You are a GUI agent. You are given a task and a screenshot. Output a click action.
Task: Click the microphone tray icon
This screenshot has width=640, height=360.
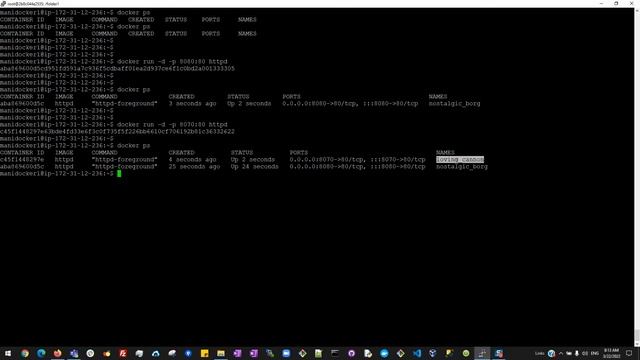coord(577,353)
